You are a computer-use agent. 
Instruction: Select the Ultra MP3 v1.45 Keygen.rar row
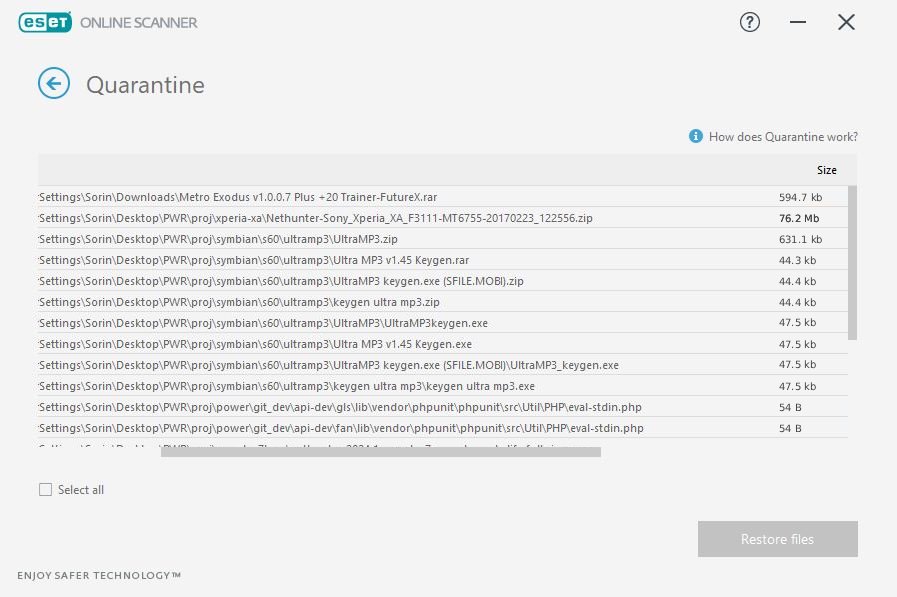(x=443, y=260)
